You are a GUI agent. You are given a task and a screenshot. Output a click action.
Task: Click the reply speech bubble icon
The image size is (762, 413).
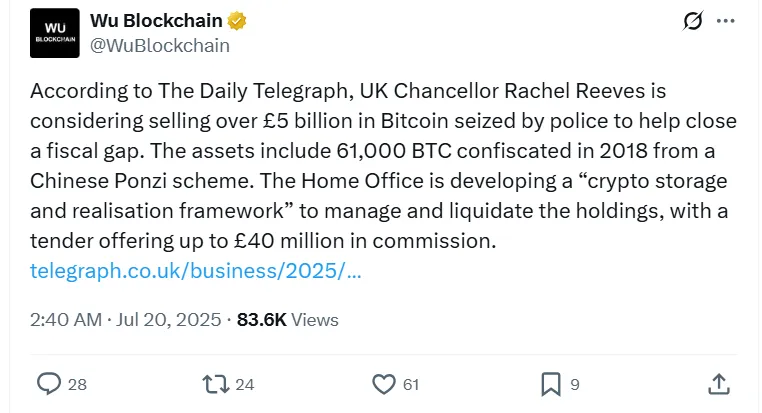point(48,383)
